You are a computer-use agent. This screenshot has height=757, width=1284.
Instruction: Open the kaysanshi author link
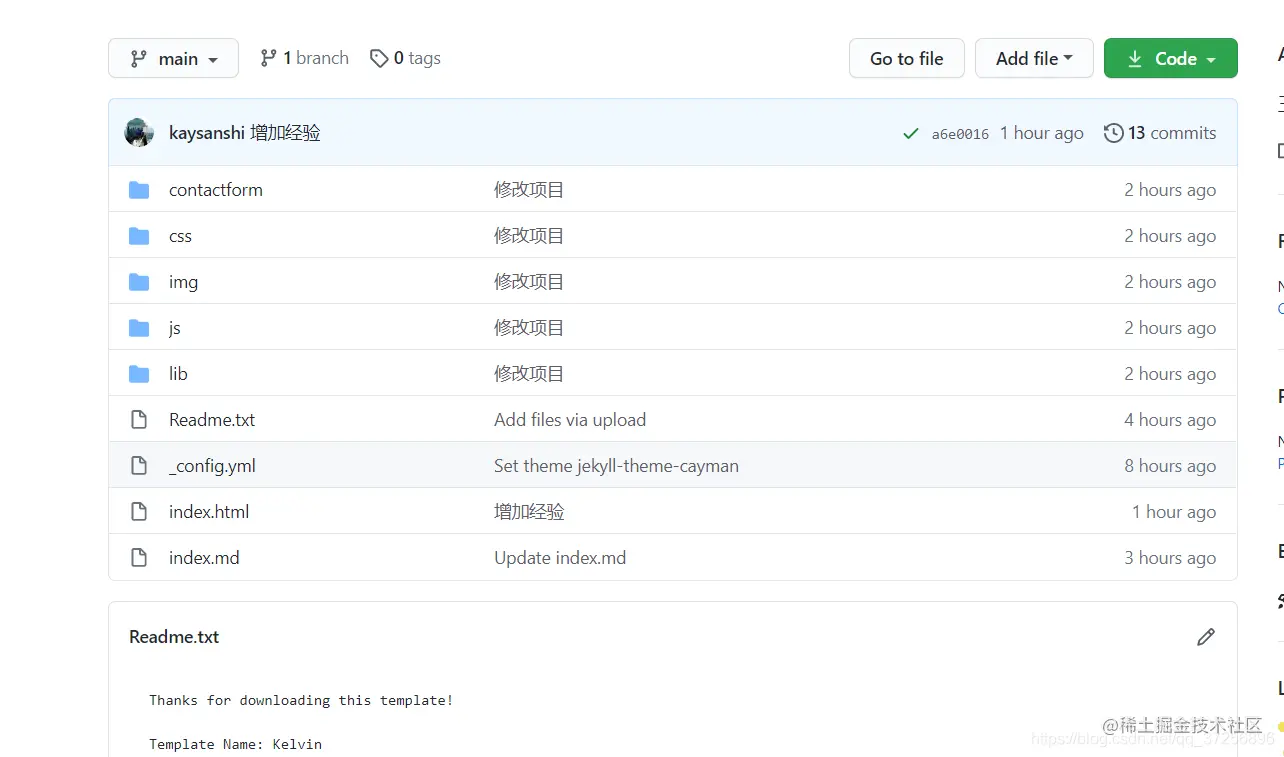tap(207, 133)
